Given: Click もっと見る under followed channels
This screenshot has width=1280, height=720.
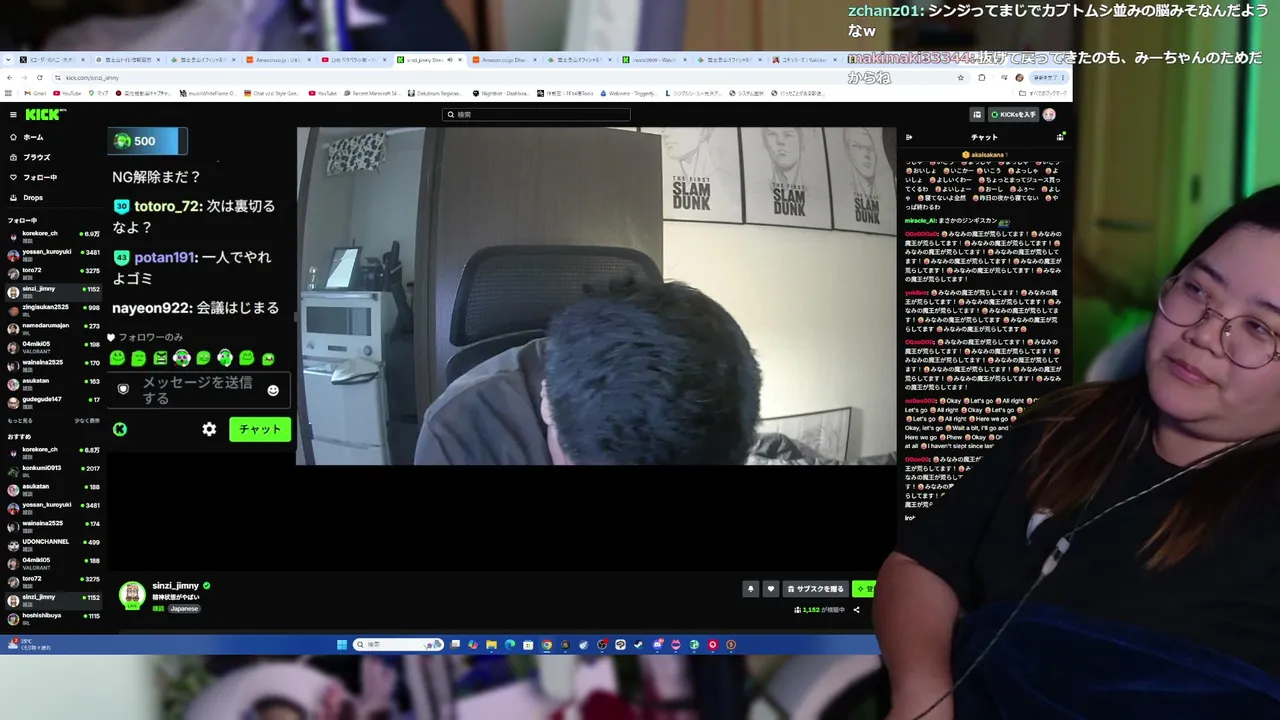Looking at the screenshot, I should 20,421.
